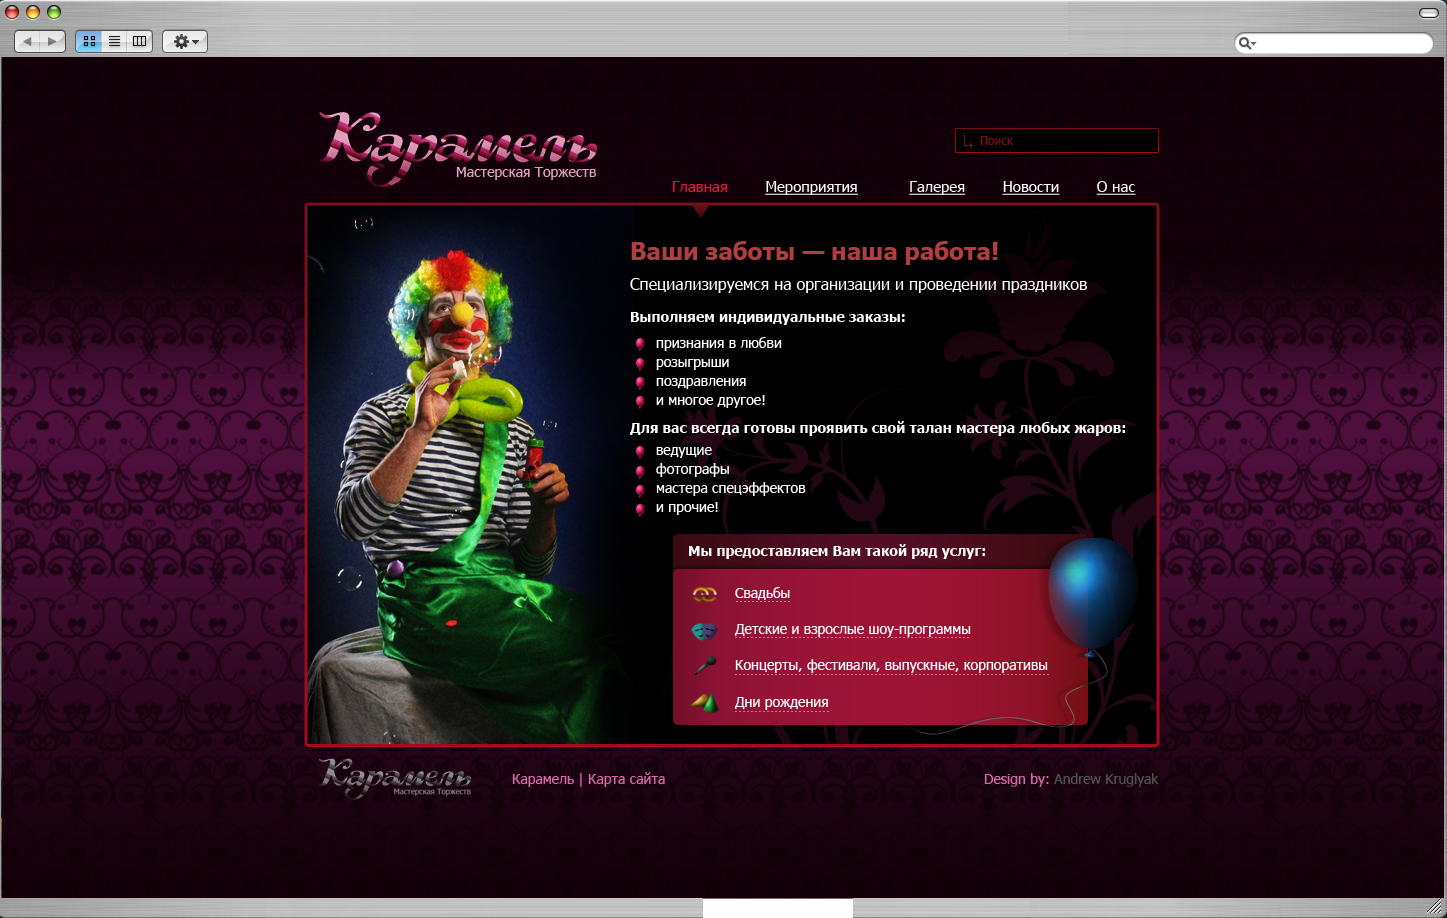
Task: Click the forward navigation arrow
Action: click(51, 41)
